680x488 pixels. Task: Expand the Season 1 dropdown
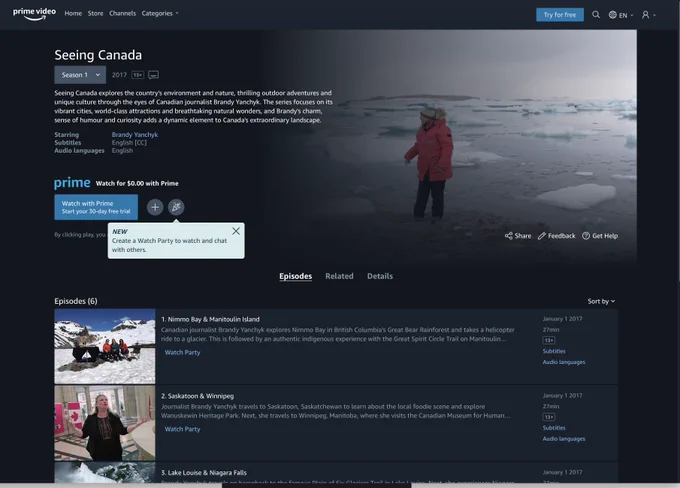[80, 75]
